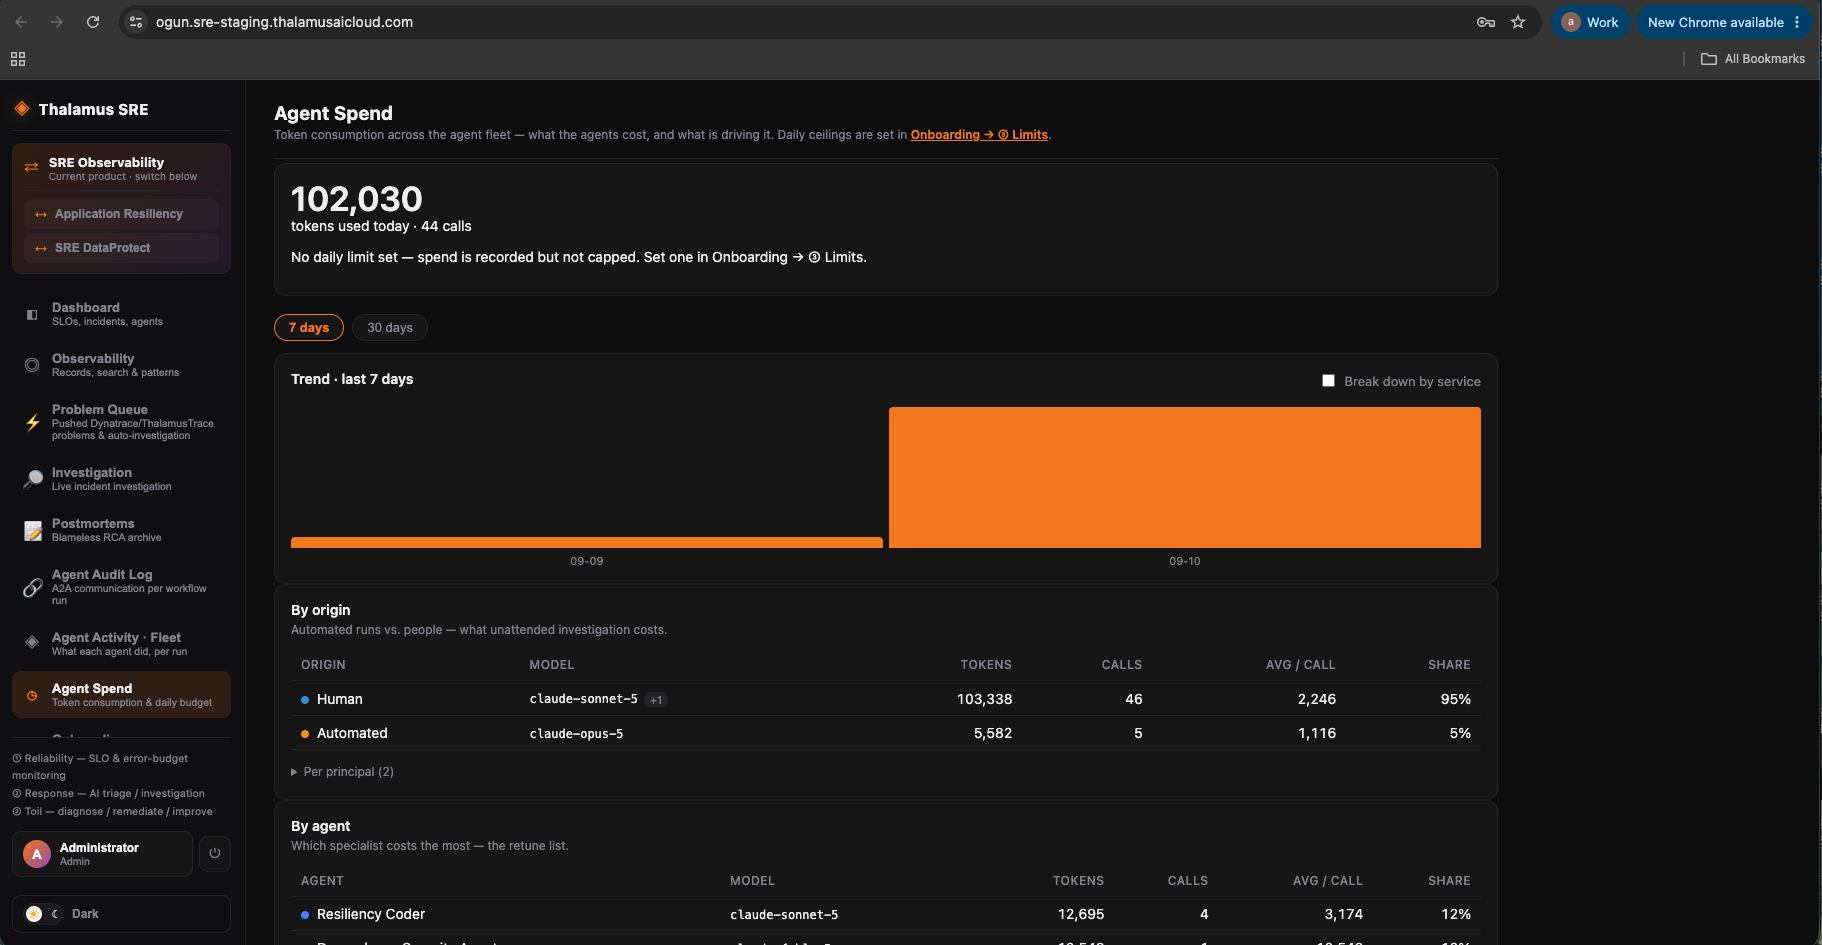Click the 09-10 bar in trend chart
Viewport: 1822px width, 945px height.
tap(1185, 477)
